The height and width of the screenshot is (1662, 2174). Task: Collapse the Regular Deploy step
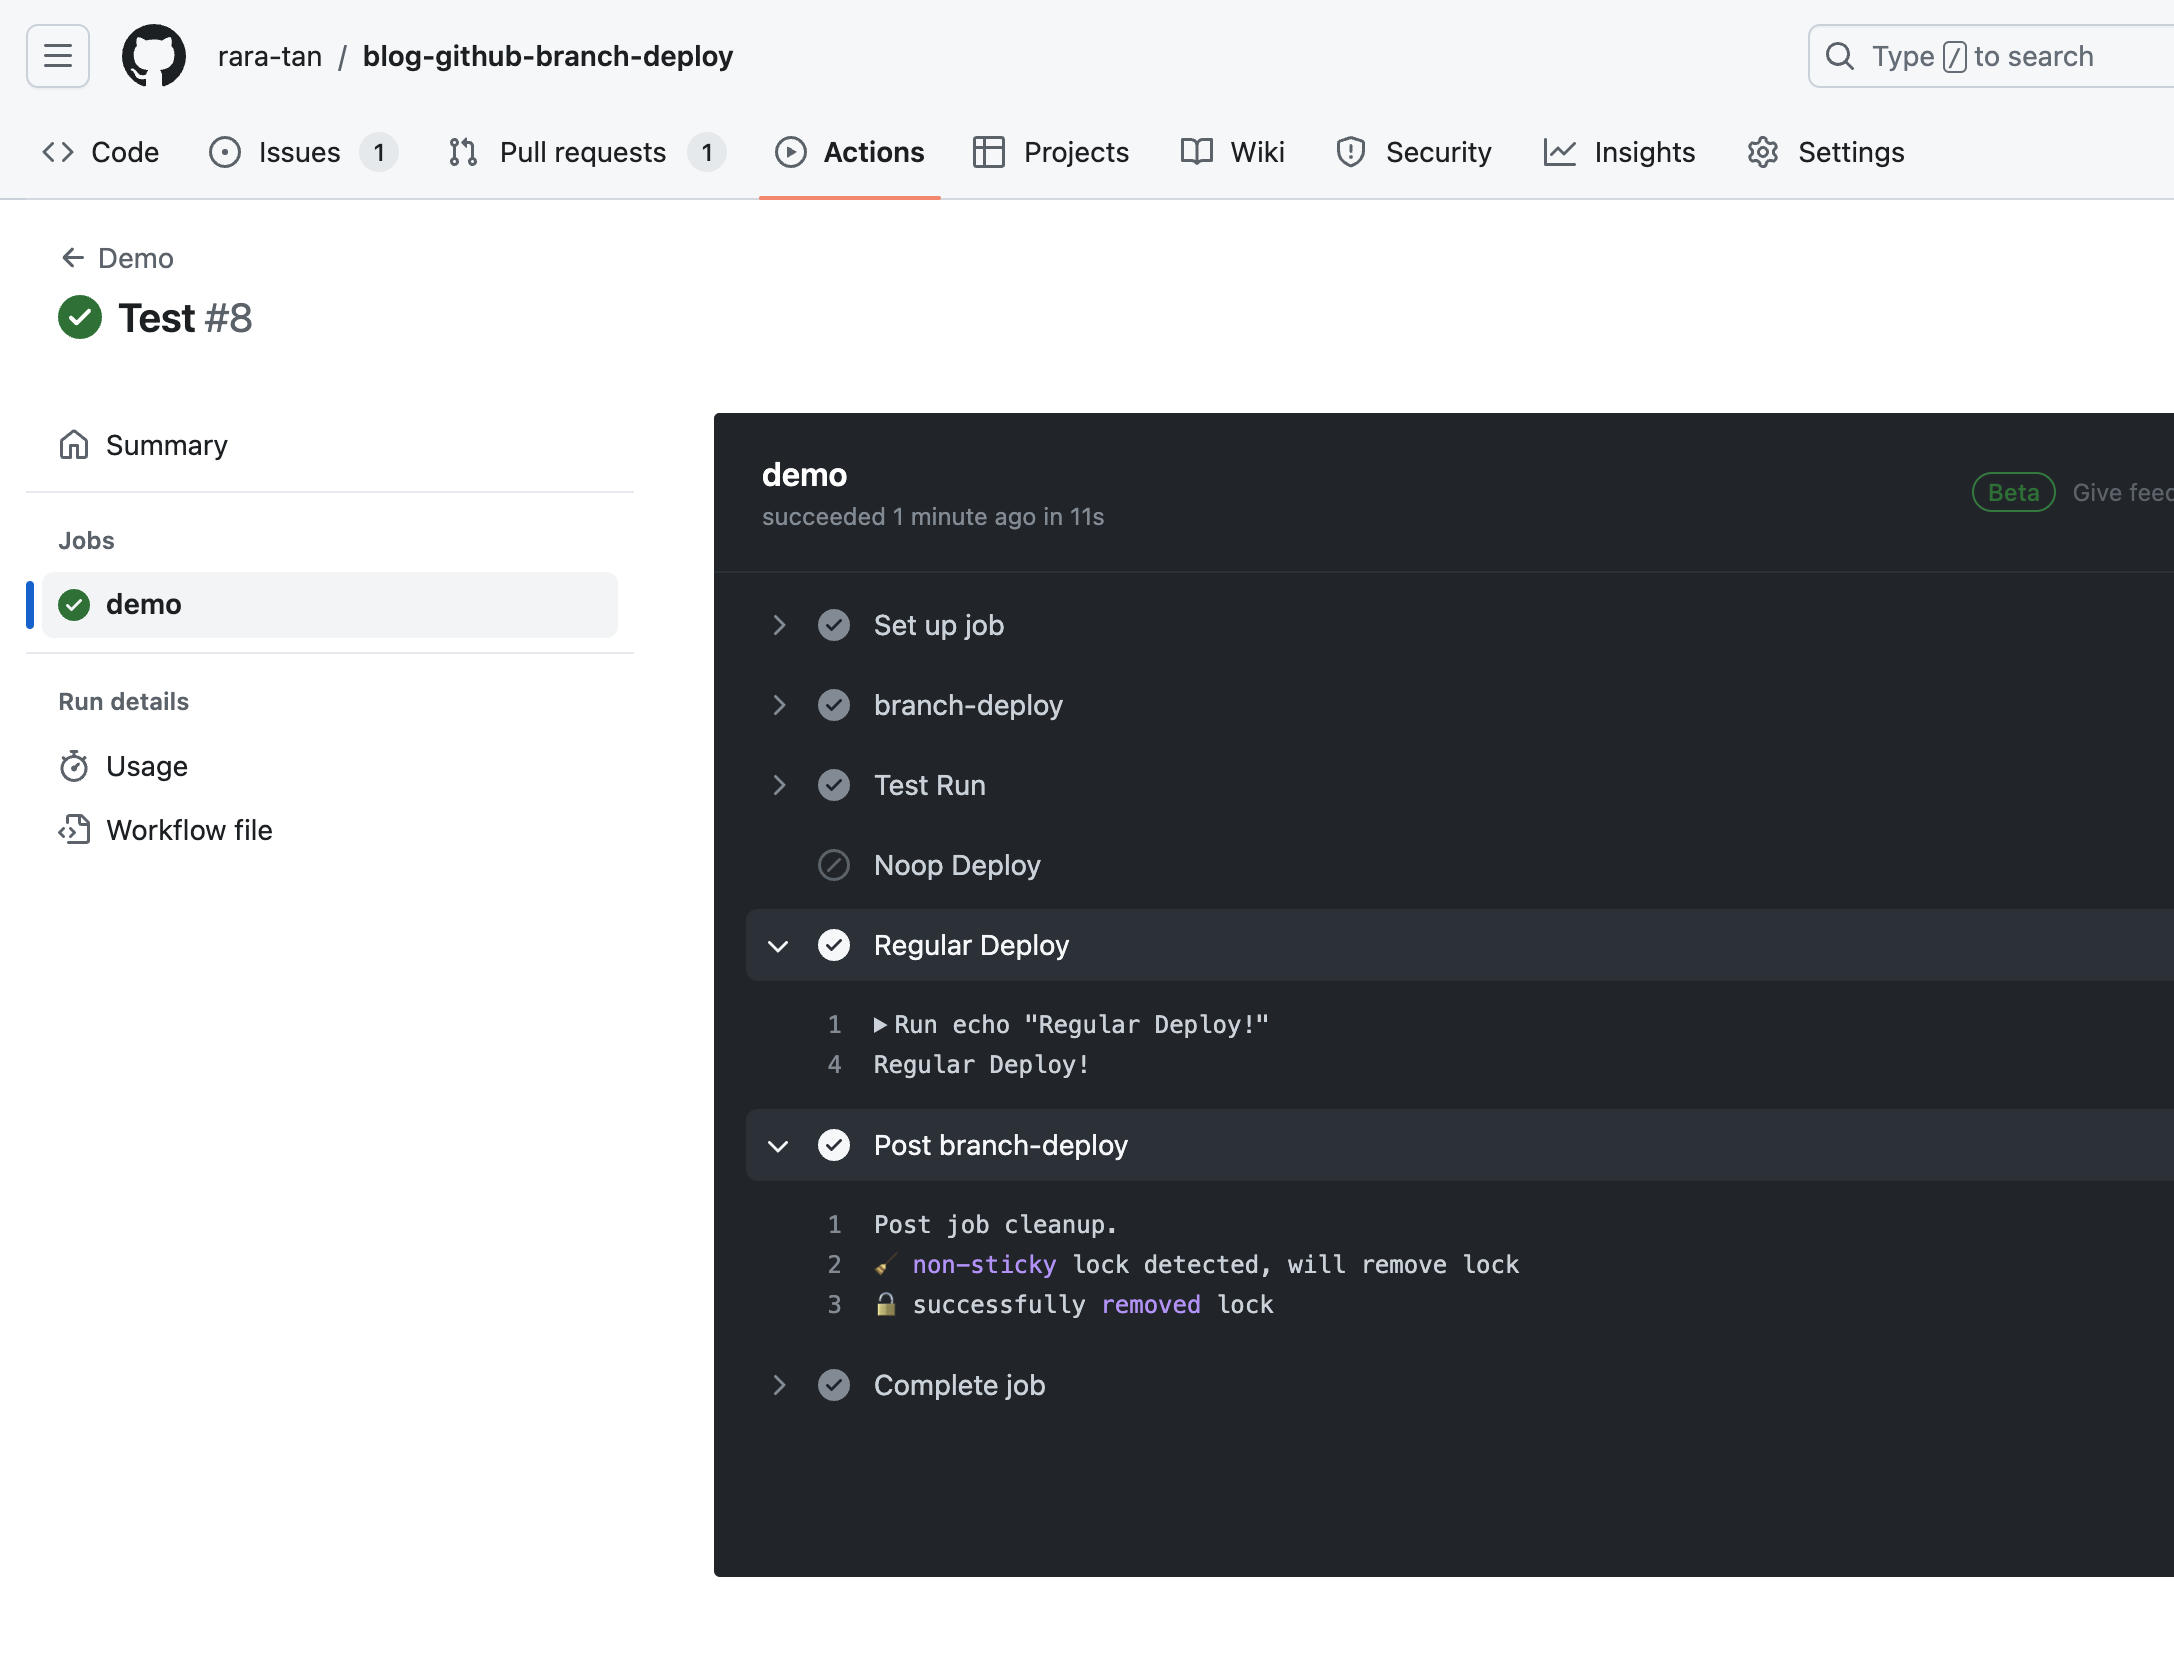click(x=779, y=945)
